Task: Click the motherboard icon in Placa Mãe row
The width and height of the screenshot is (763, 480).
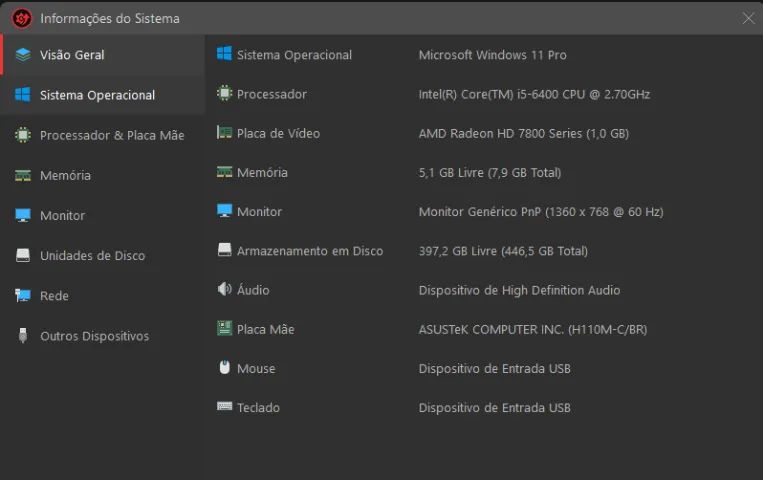Action: click(x=224, y=328)
